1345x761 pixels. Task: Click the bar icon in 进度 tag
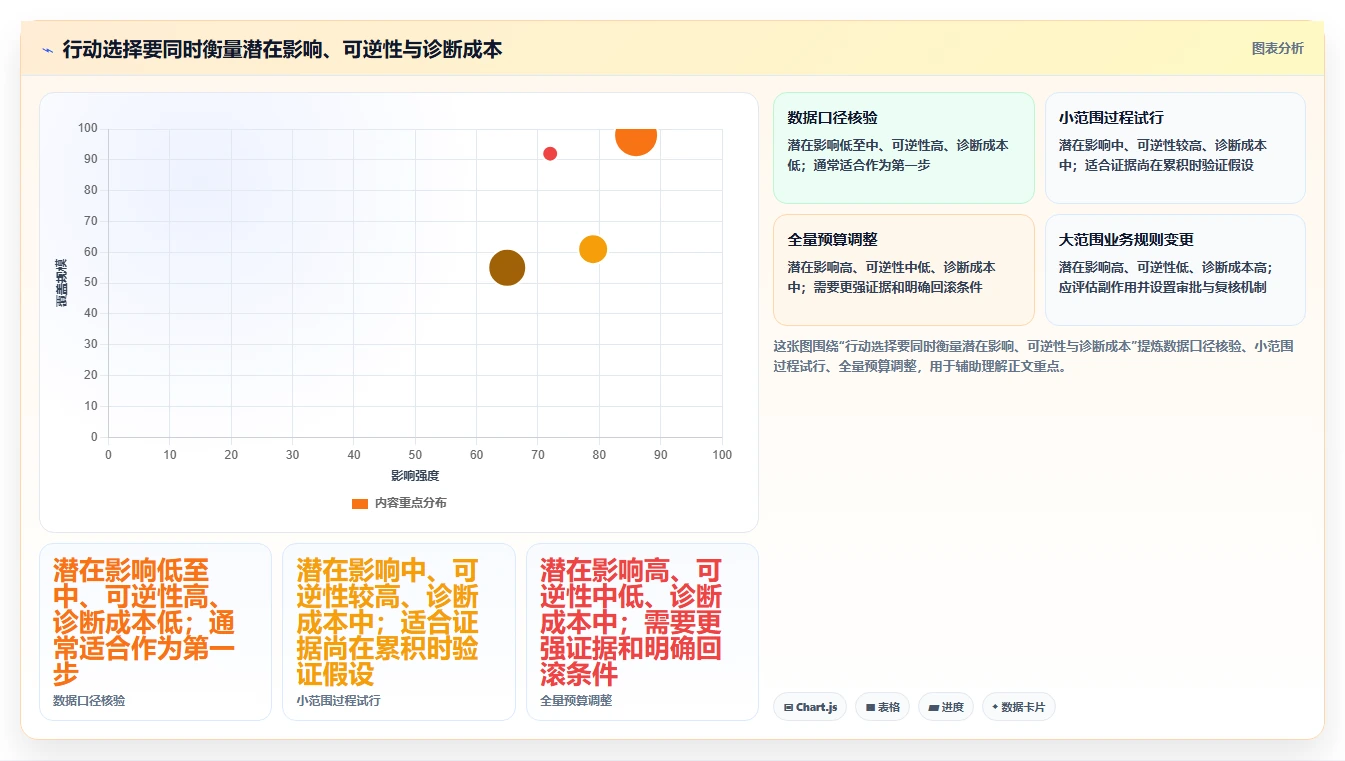[x=933, y=707]
